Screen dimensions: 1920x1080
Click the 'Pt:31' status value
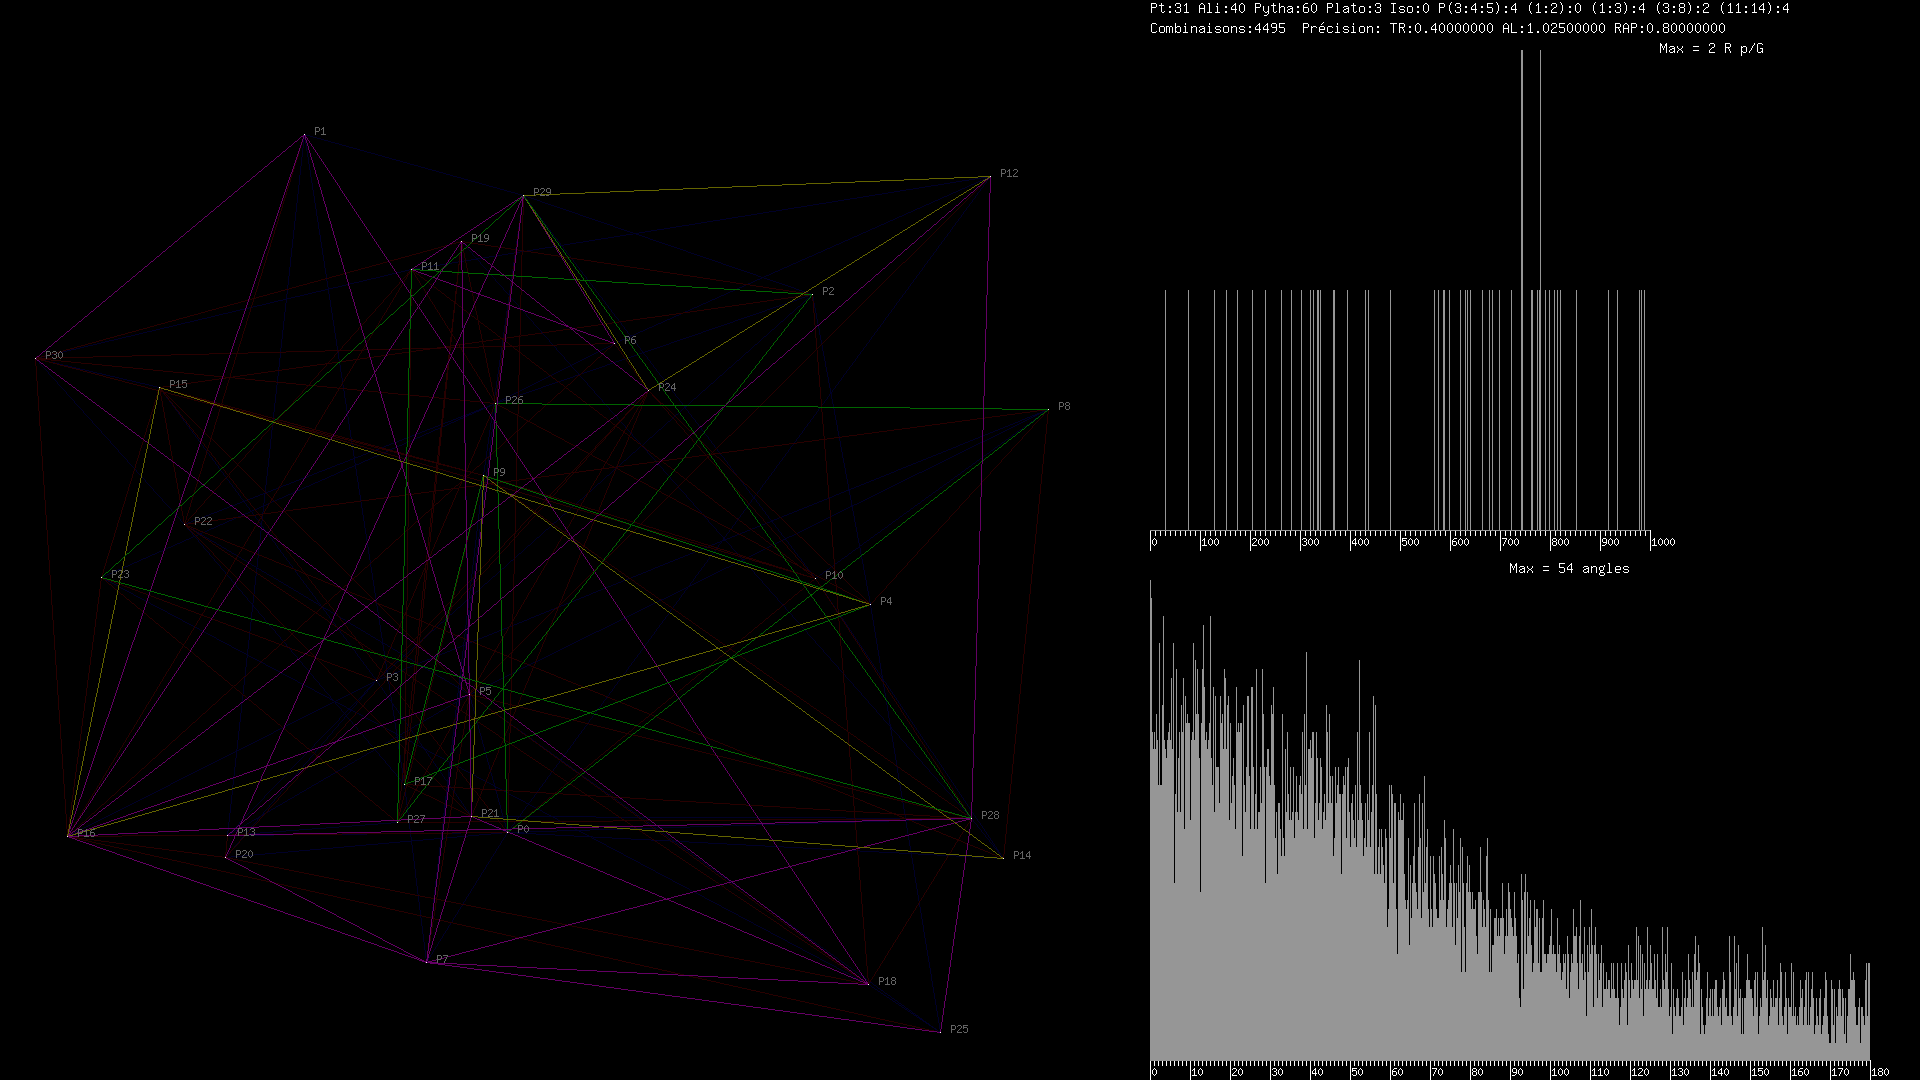(1170, 8)
